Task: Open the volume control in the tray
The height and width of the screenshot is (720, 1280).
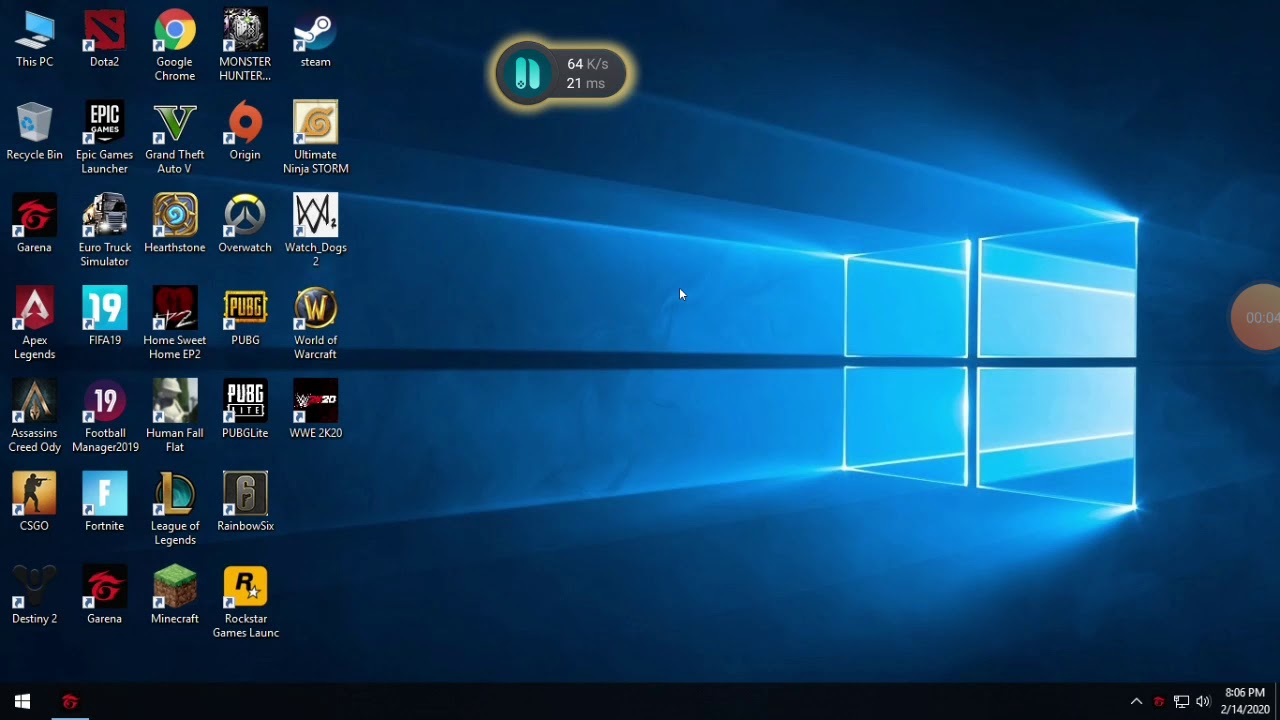Action: pos(1203,701)
